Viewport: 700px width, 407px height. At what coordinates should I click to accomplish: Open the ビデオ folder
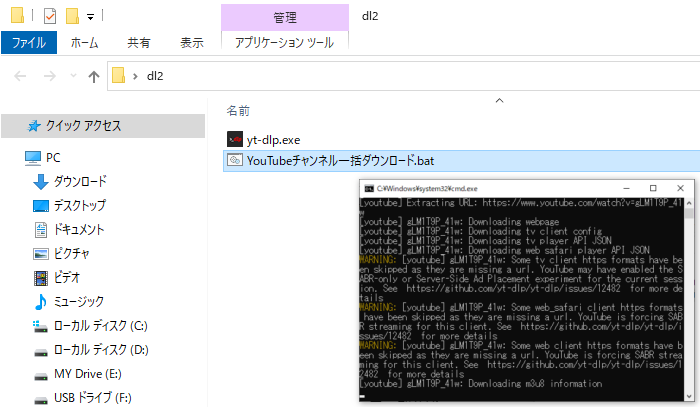click(x=67, y=278)
